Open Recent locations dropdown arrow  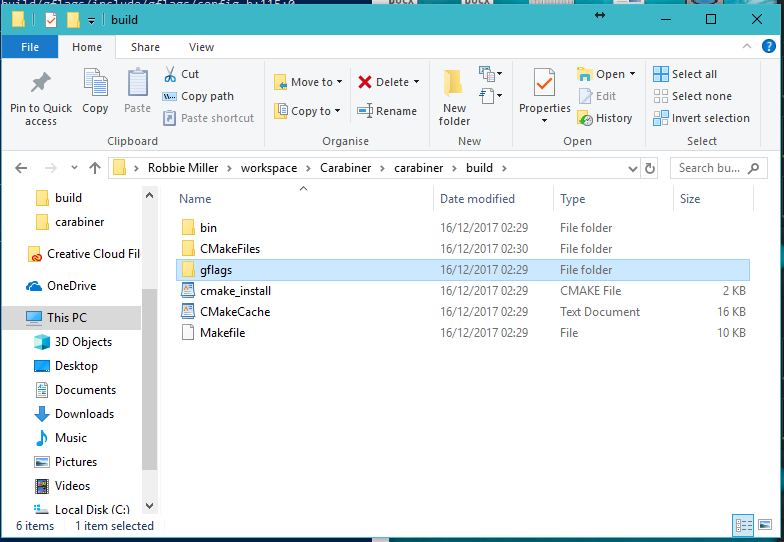pos(74,168)
